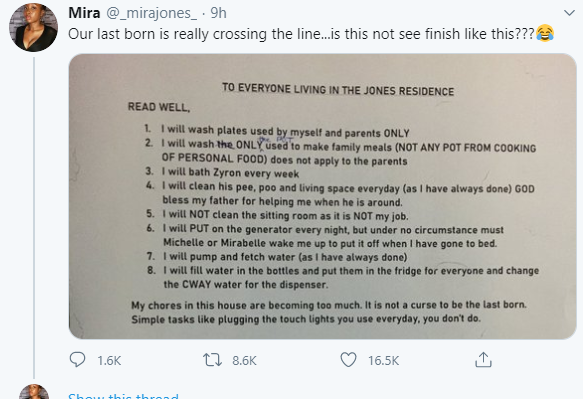Click the 16.5K likes count
583x399 pixels.
(383, 360)
